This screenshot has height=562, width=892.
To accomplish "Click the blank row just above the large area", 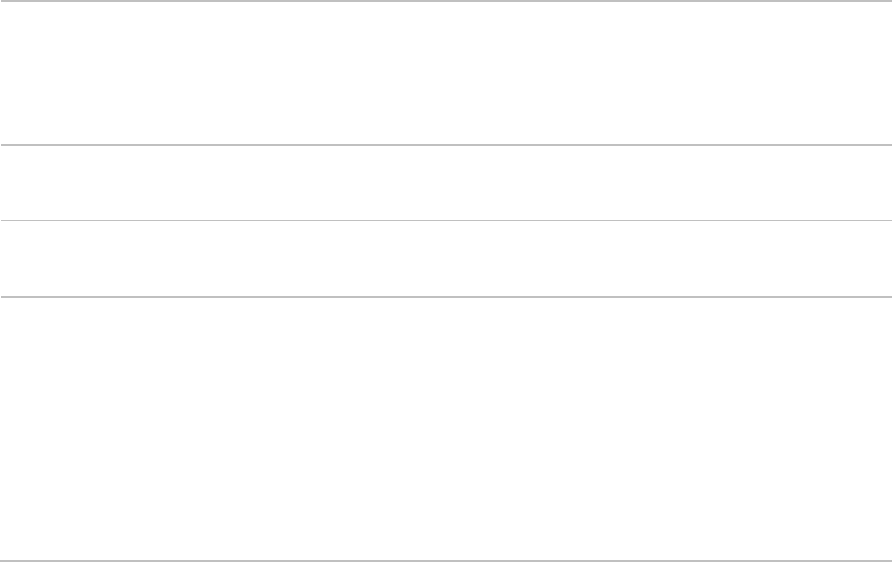I will [x=446, y=258].
